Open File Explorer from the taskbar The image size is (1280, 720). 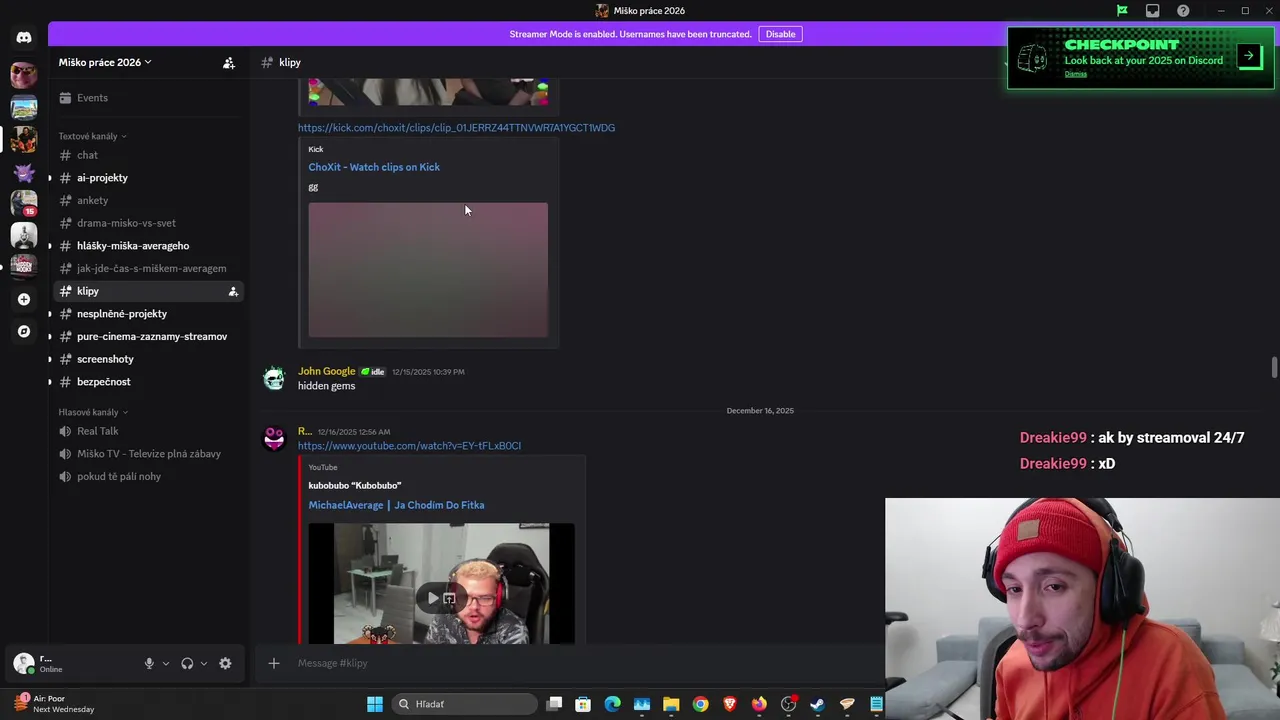(x=671, y=704)
